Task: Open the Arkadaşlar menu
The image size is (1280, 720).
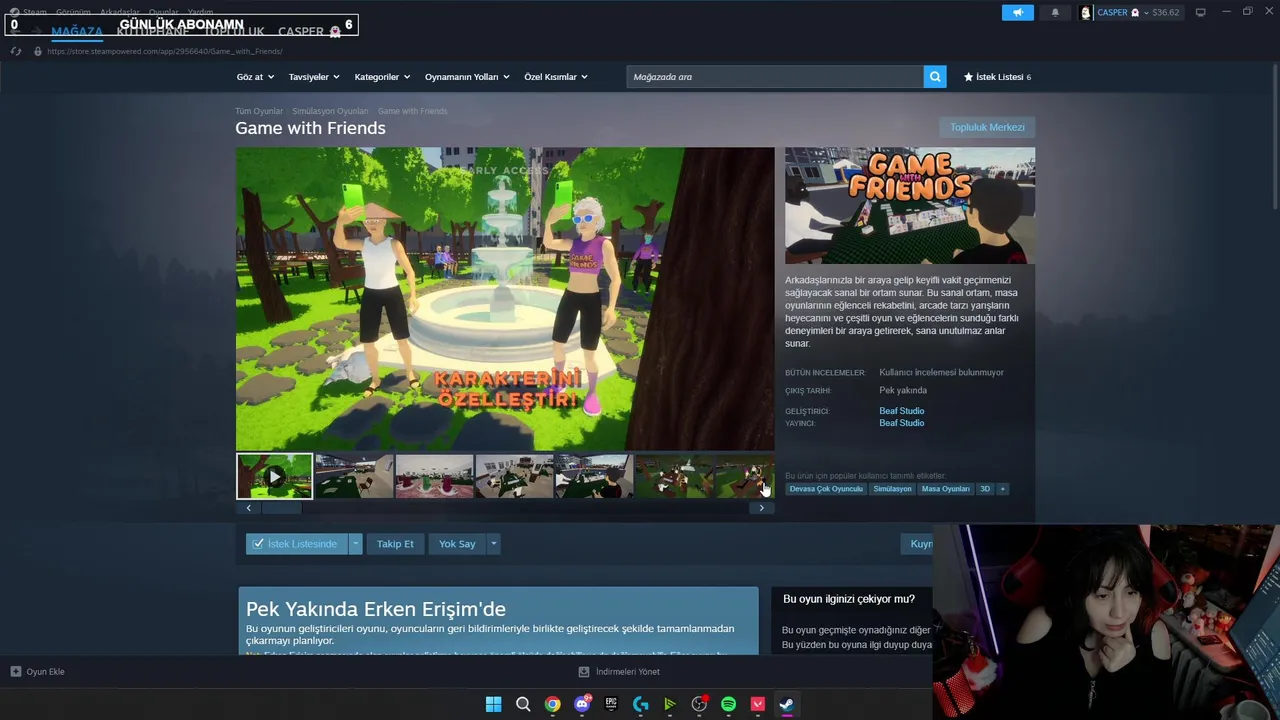Action: pos(120,12)
